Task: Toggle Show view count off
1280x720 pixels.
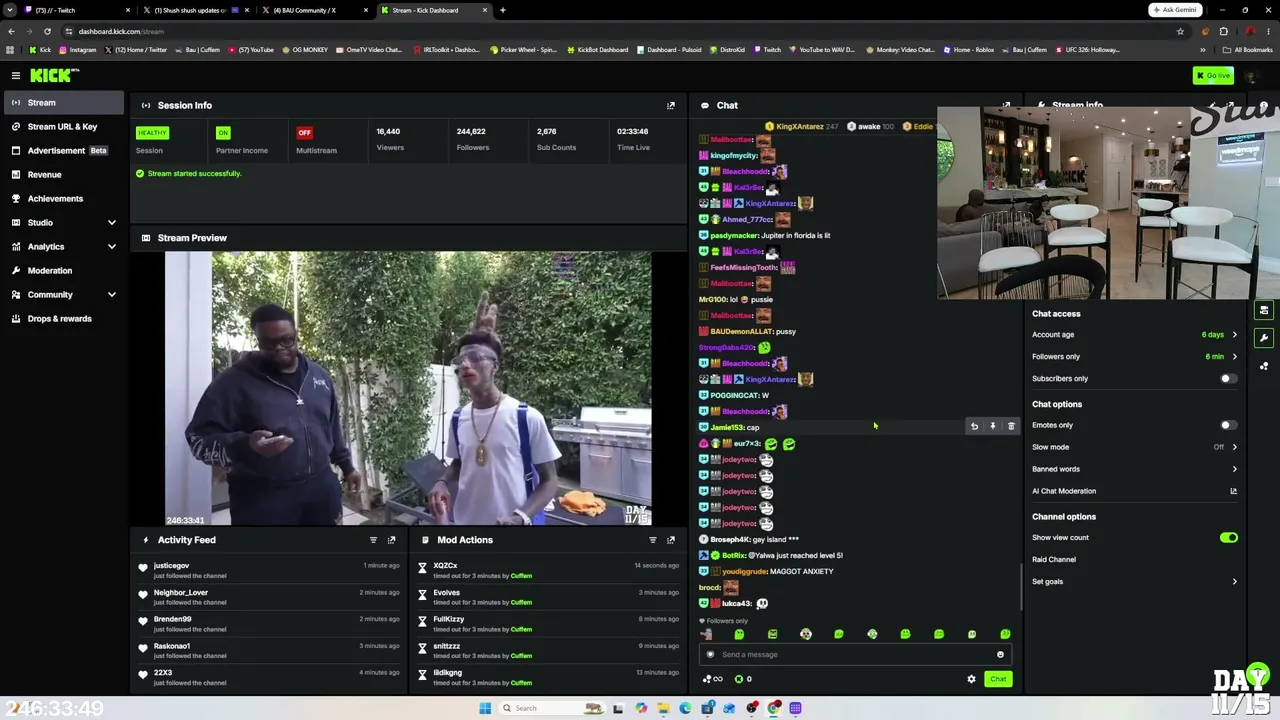Action: pos(1228,538)
